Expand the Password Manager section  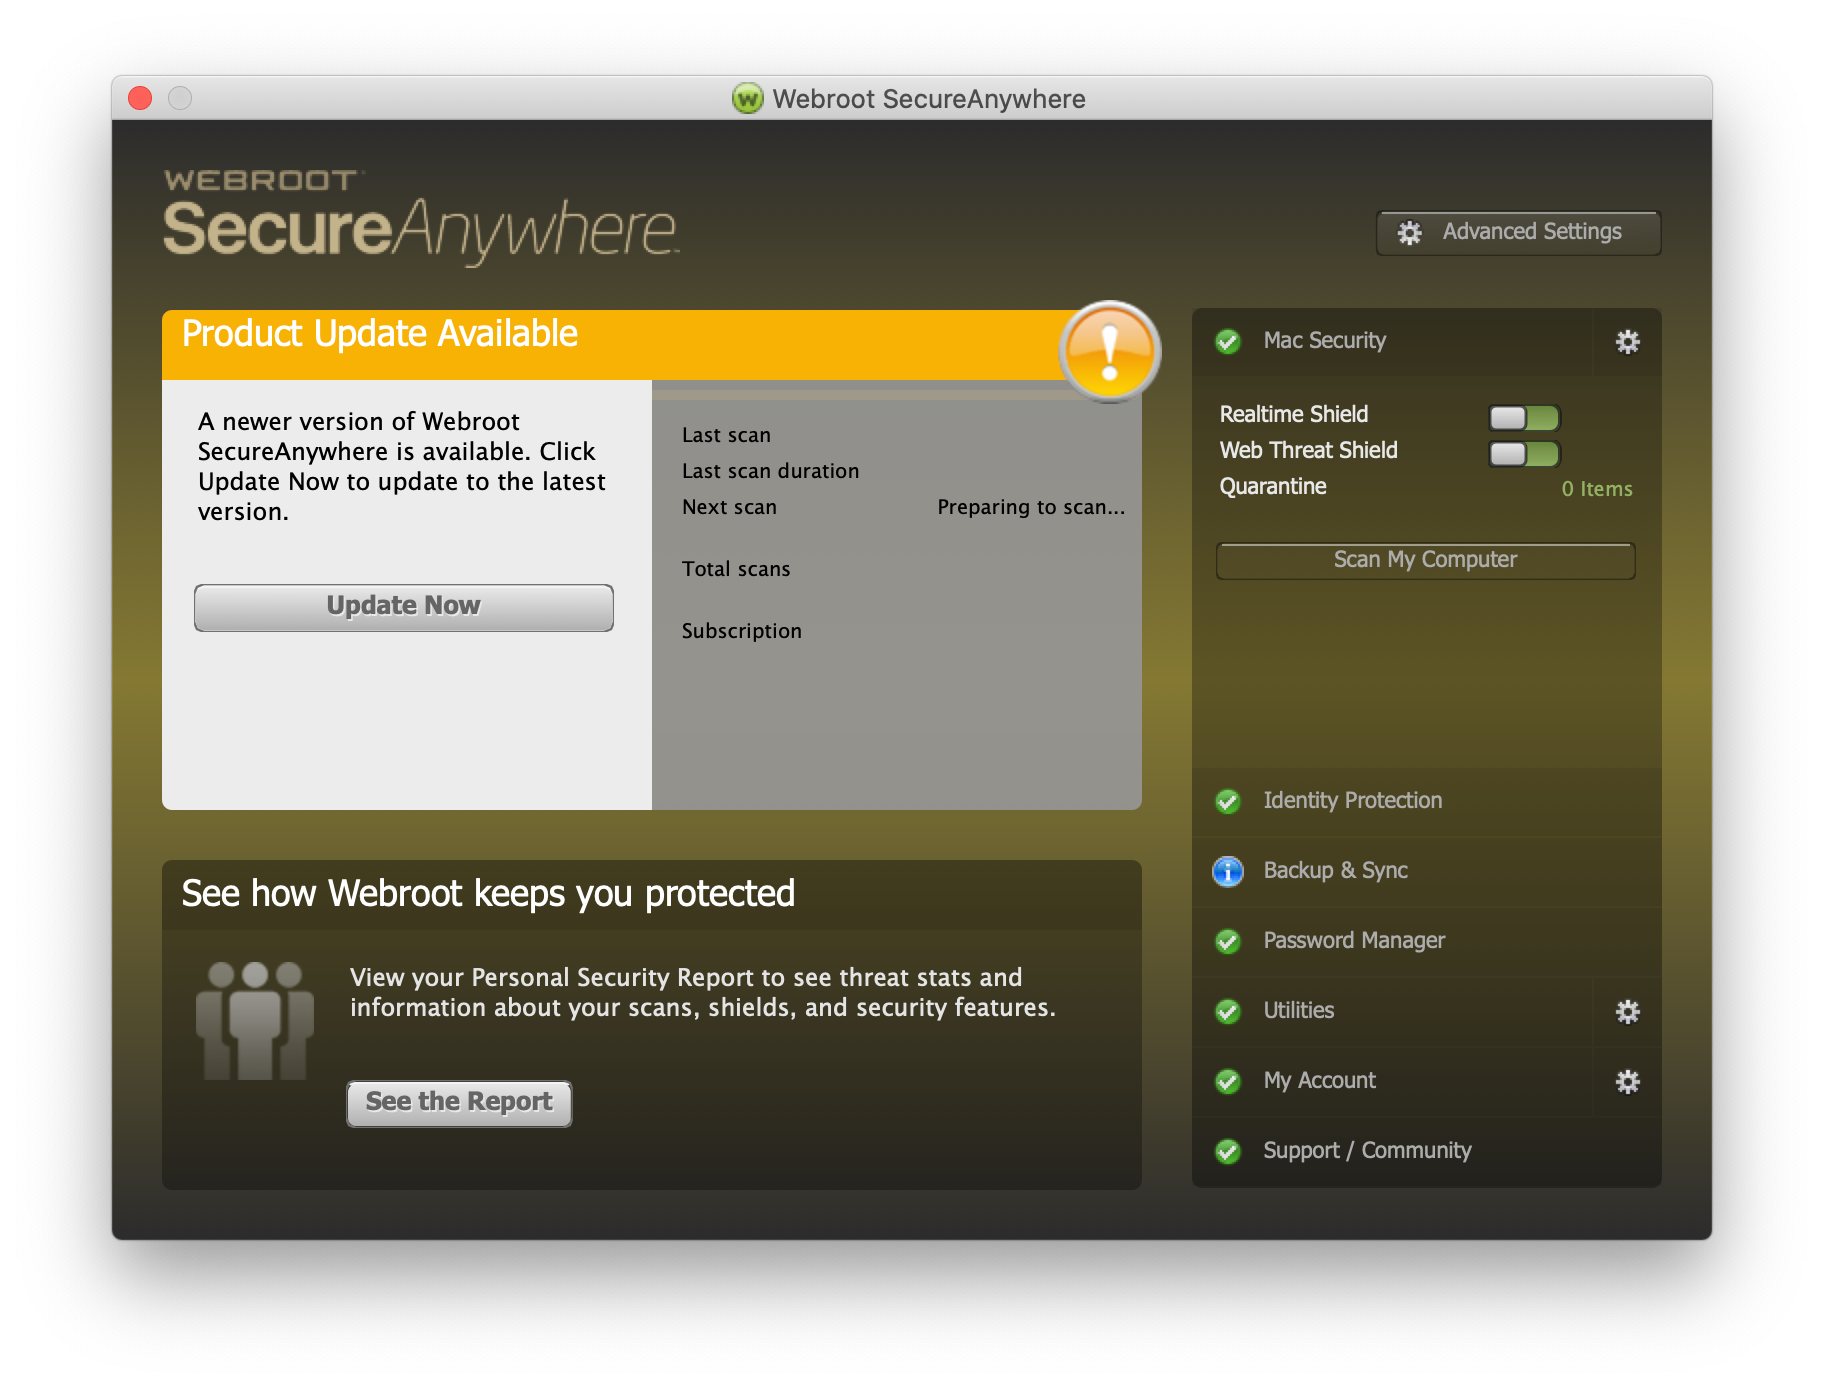point(1426,941)
